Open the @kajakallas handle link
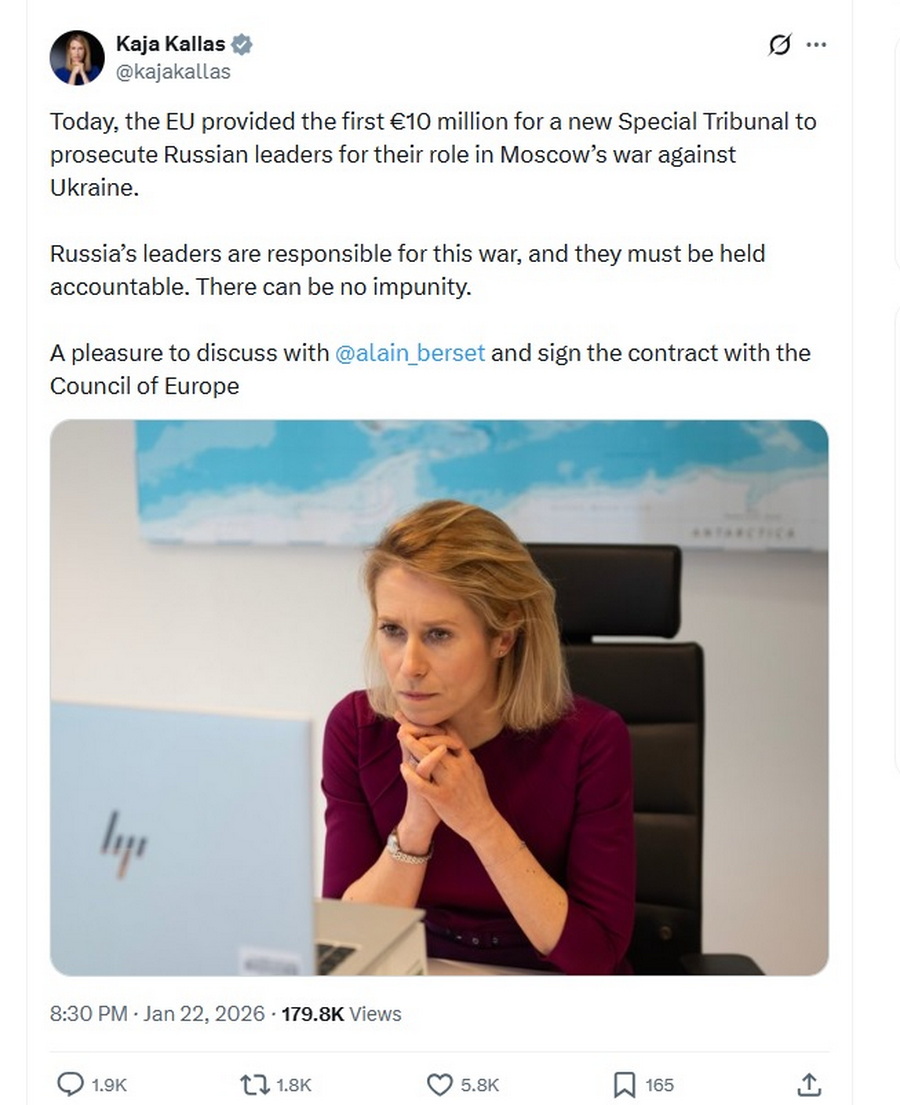 [173, 71]
